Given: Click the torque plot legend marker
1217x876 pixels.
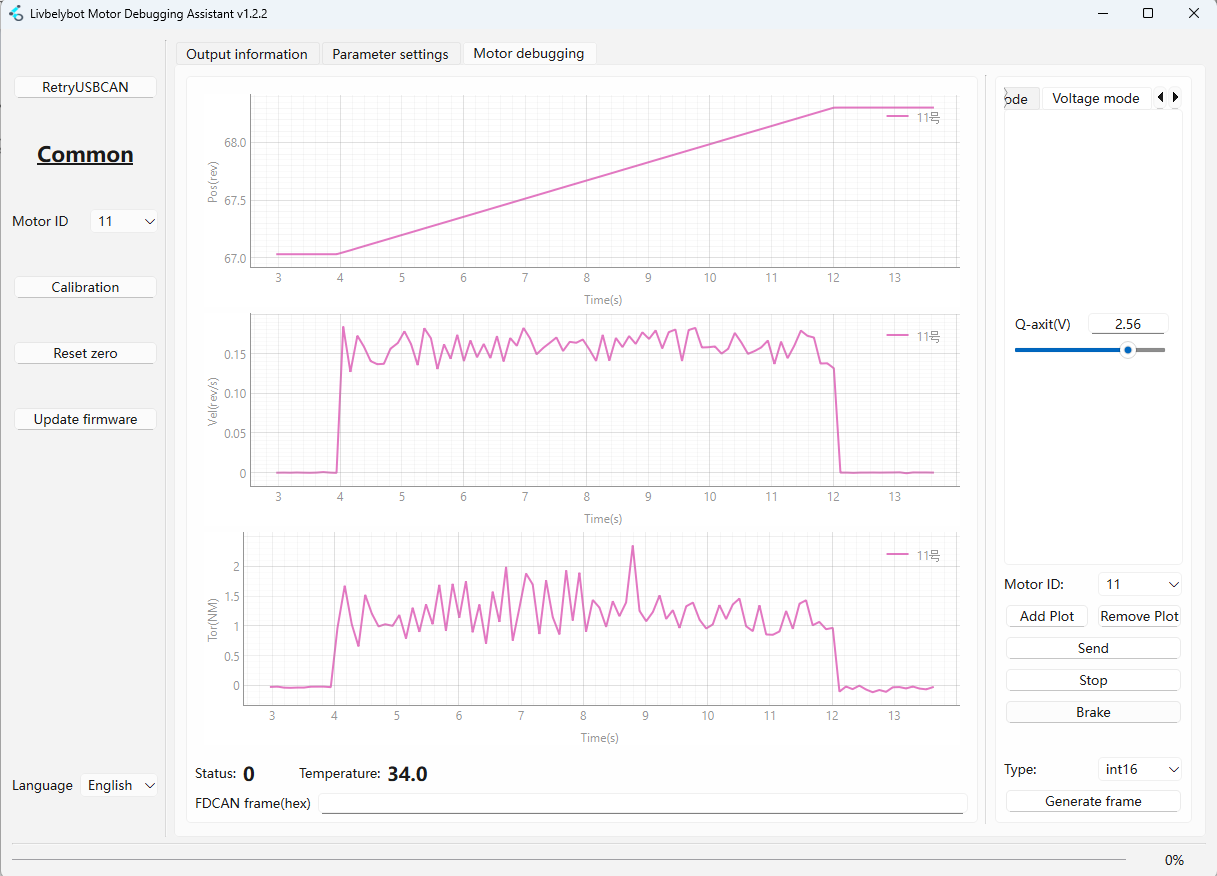Looking at the screenshot, I should pyautogui.click(x=899, y=555).
